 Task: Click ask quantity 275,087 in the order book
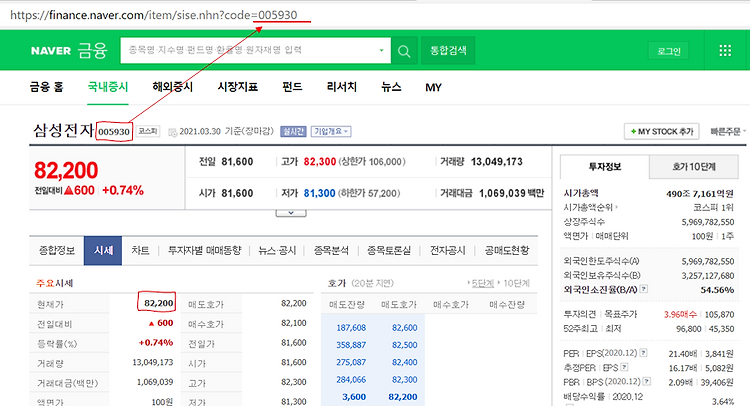click(x=351, y=362)
